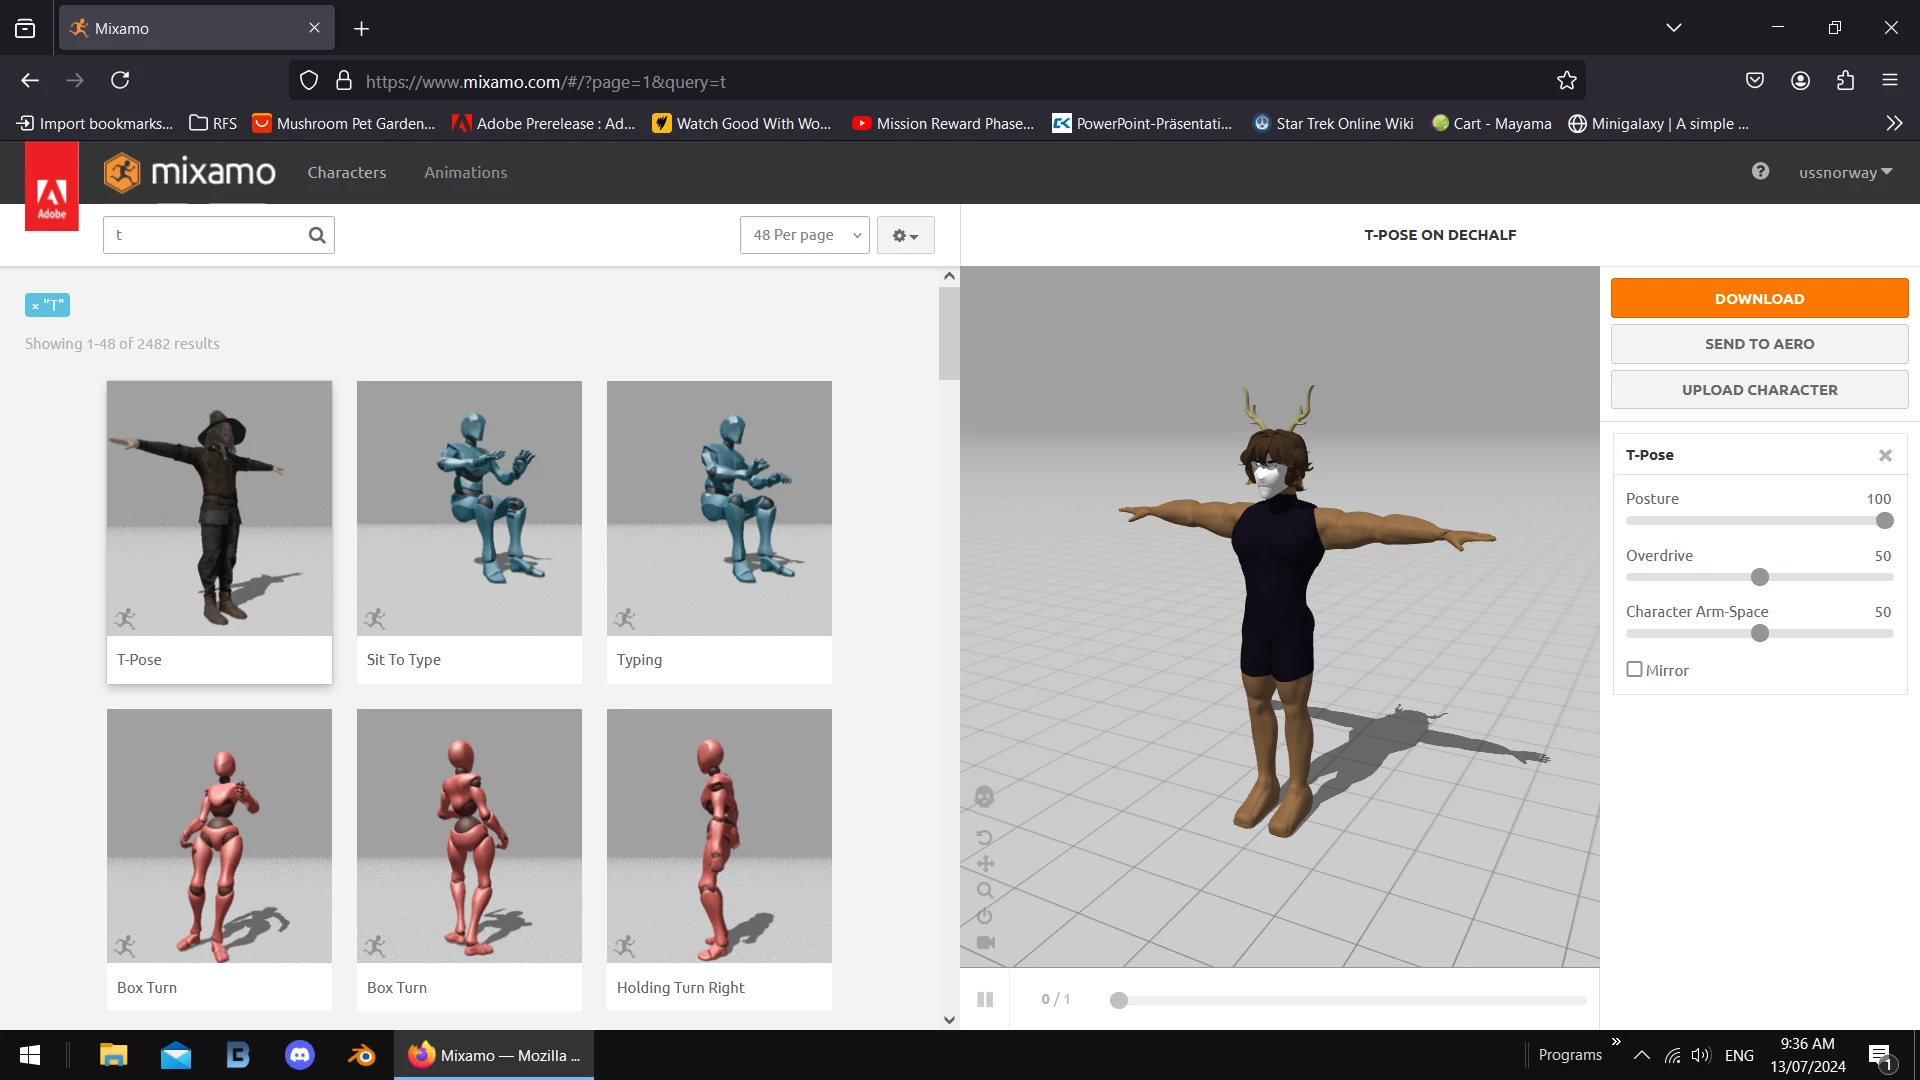
Task: Click the rotate camera icon in viewport
Action: [984, 838]
